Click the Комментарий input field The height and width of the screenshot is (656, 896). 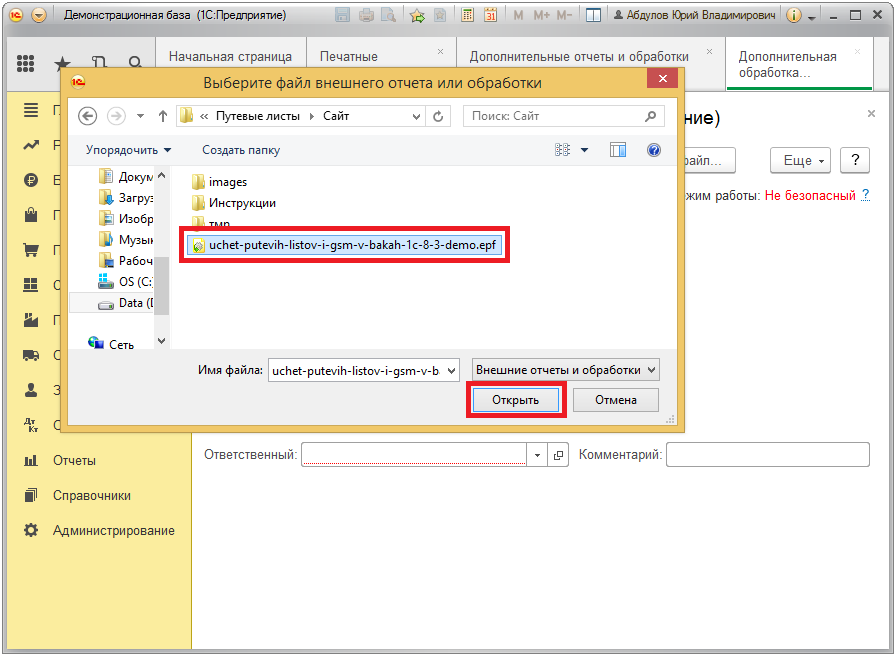[x=767, y=455]
